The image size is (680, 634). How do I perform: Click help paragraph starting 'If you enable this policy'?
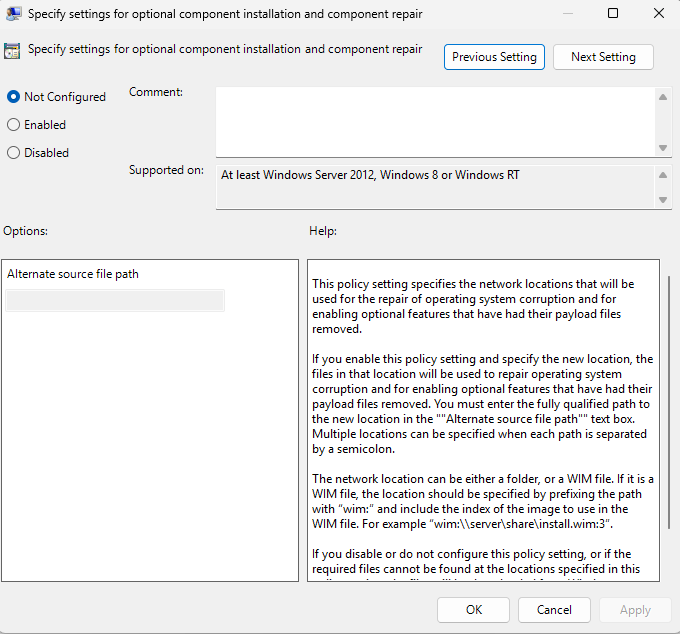click(482, 404)
